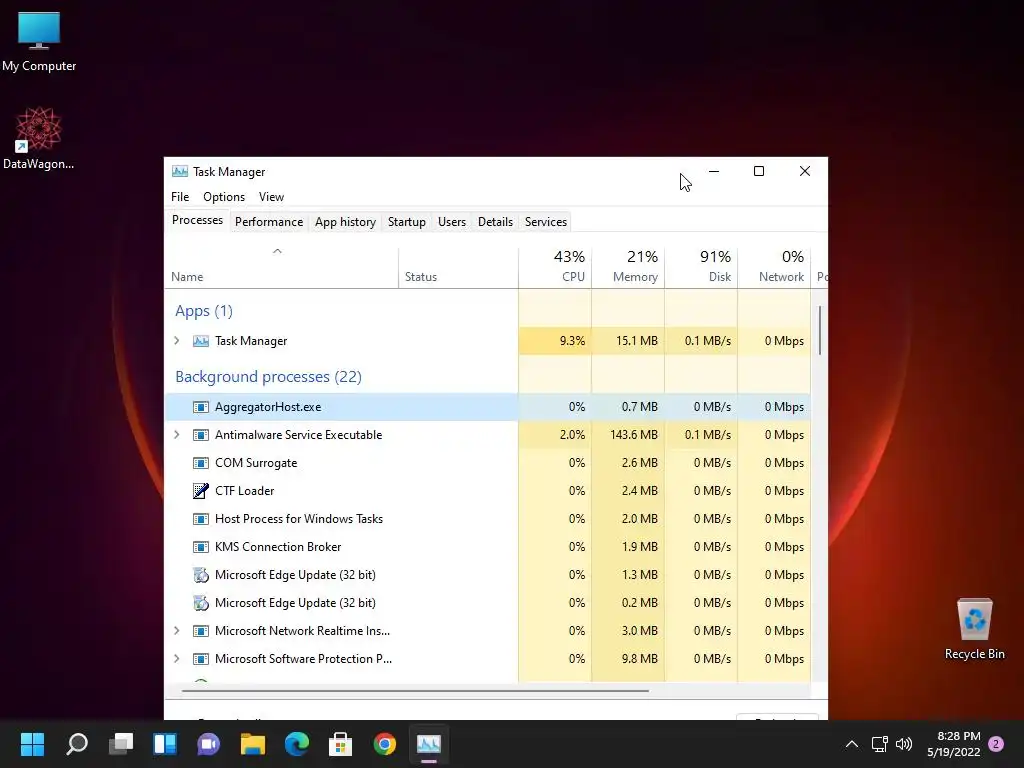This screenshot has height=768, width=1024.
Task: Select the Apps (1) group header
Action: click(x=204, y=311)
